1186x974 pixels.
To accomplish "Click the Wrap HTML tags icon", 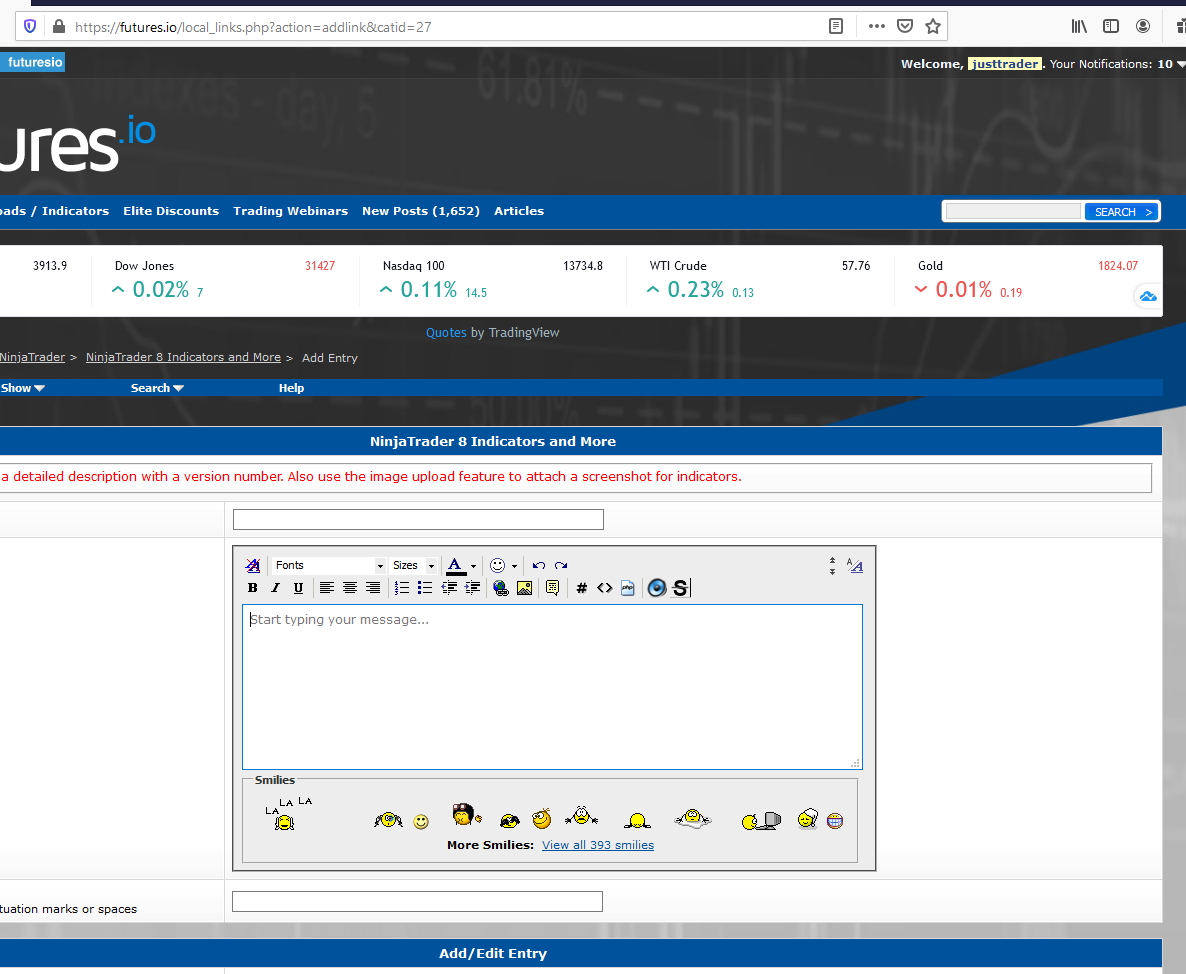I will (604, 588).
